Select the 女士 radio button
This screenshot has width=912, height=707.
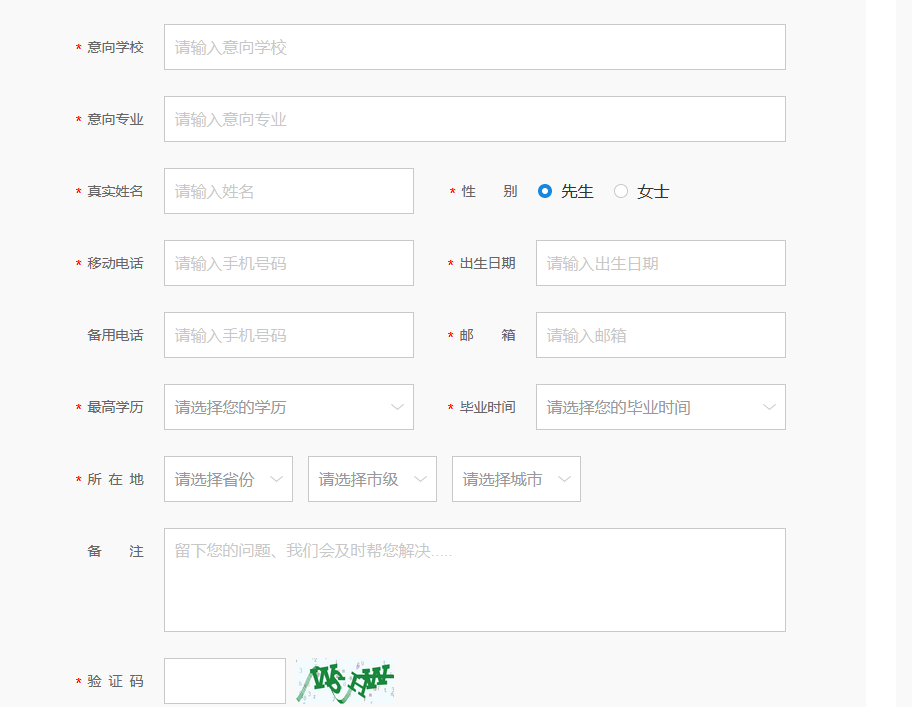pyautogui.click(x=621, y=191)
